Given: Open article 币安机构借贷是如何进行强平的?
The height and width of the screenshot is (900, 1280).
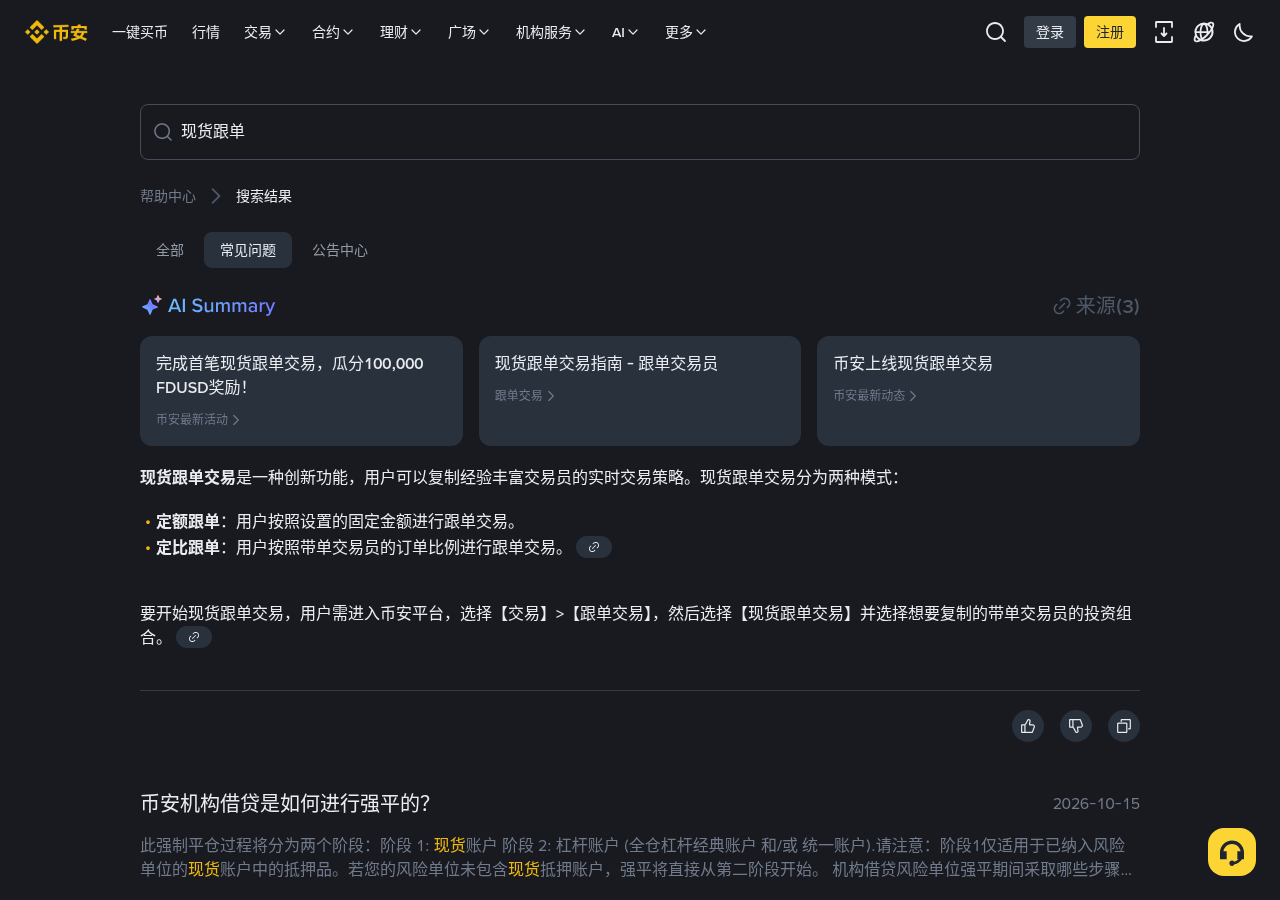Looking at the screenshot, I should tap(285, 804).
